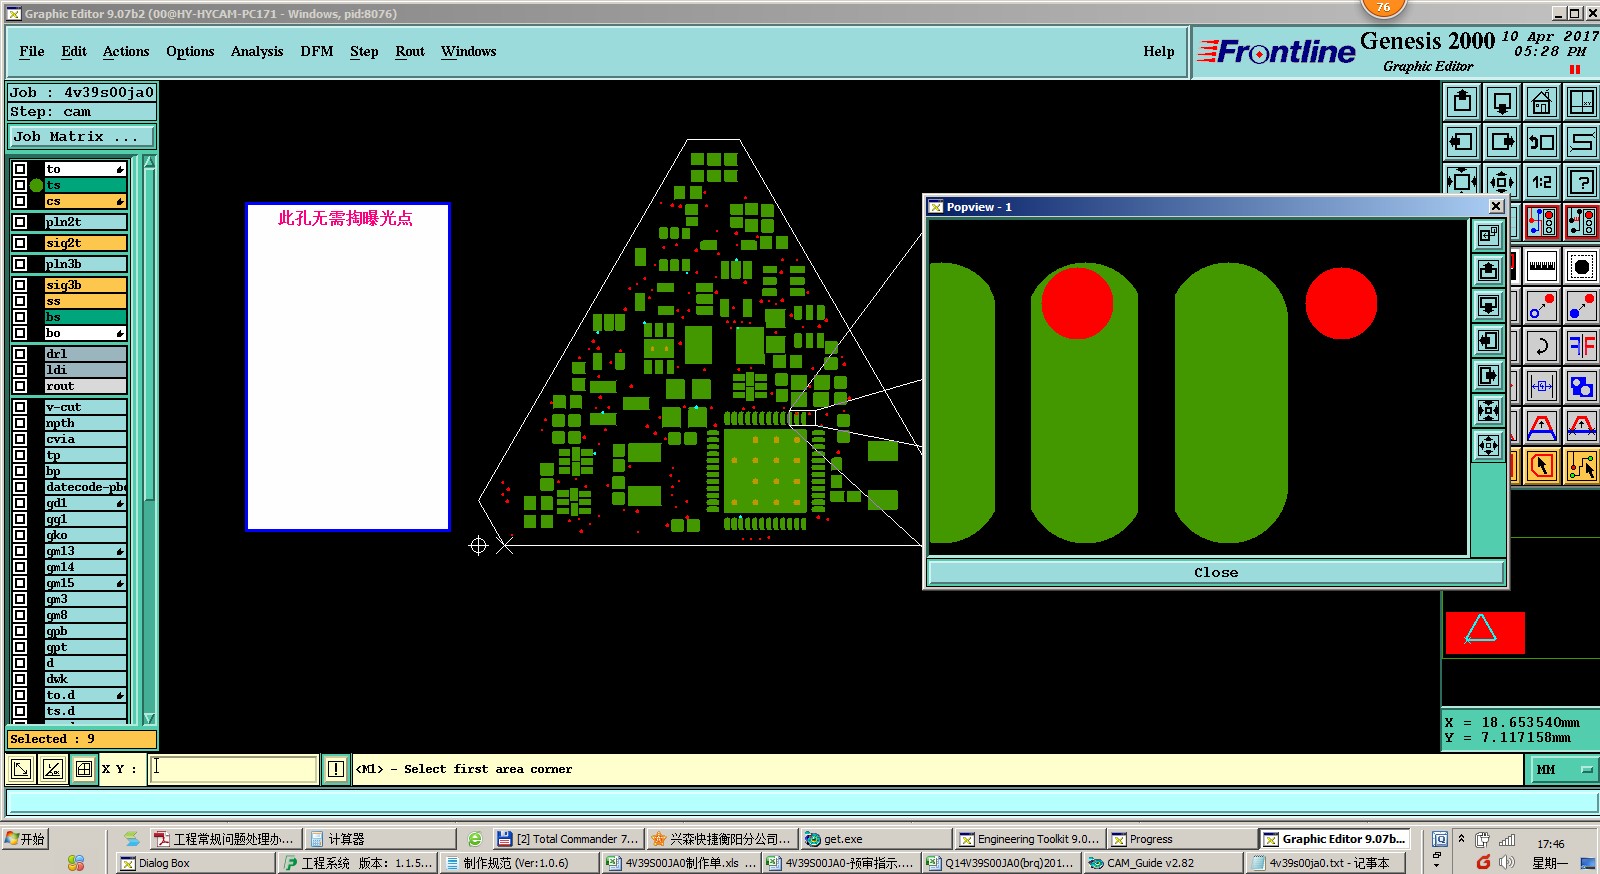Click the home view icon
Image resolution: width=1600 pixels, height=874 pixels.
1542,102
